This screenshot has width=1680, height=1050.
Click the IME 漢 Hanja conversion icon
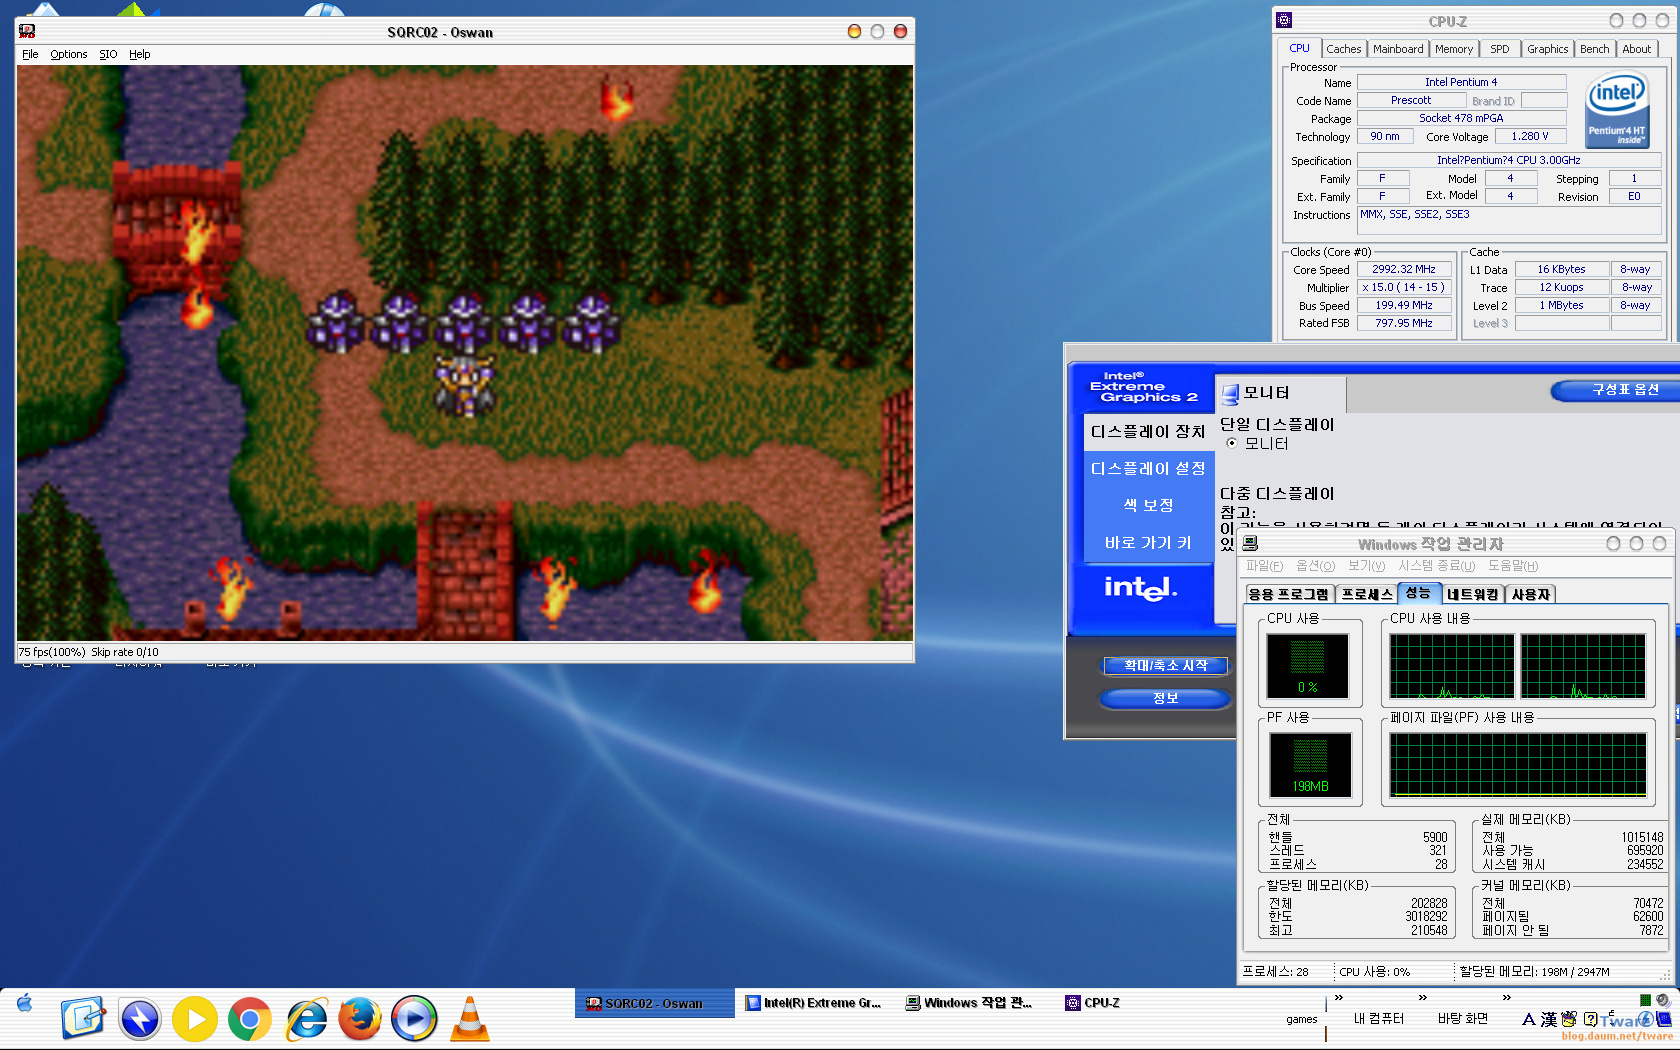click(1549, 1019)
